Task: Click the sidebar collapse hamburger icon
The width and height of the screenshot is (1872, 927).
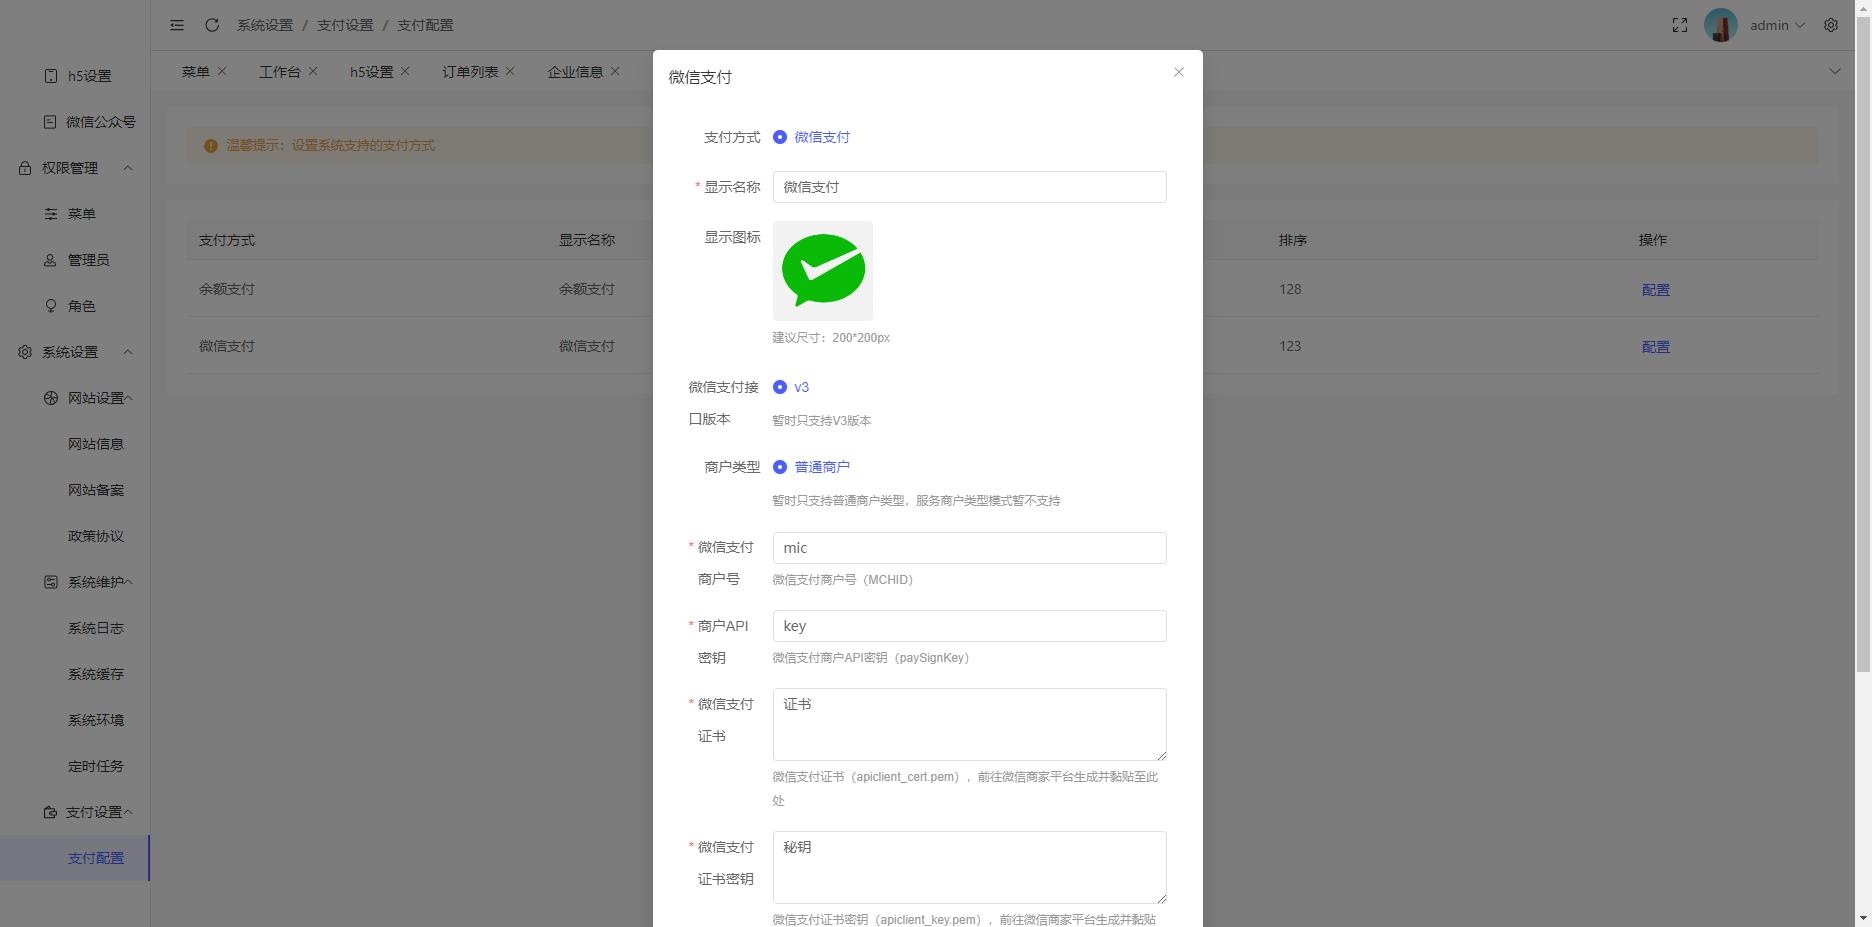Action: coord(177,25)
